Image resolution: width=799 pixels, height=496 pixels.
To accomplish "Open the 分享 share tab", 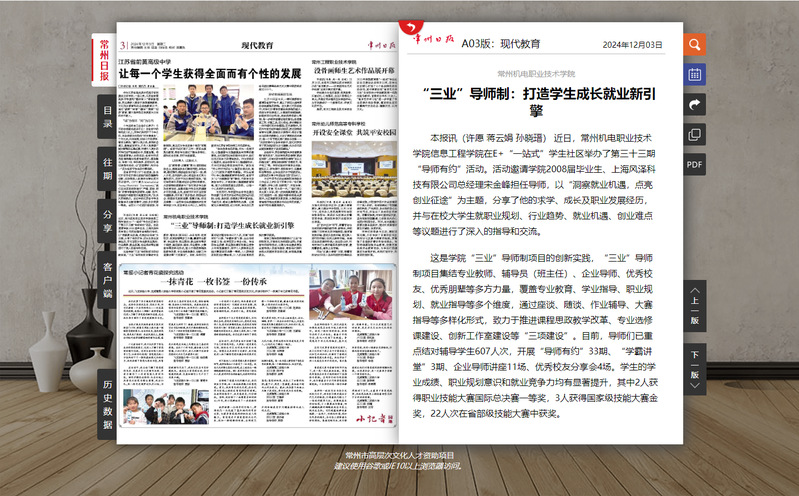I will (107, 217).
